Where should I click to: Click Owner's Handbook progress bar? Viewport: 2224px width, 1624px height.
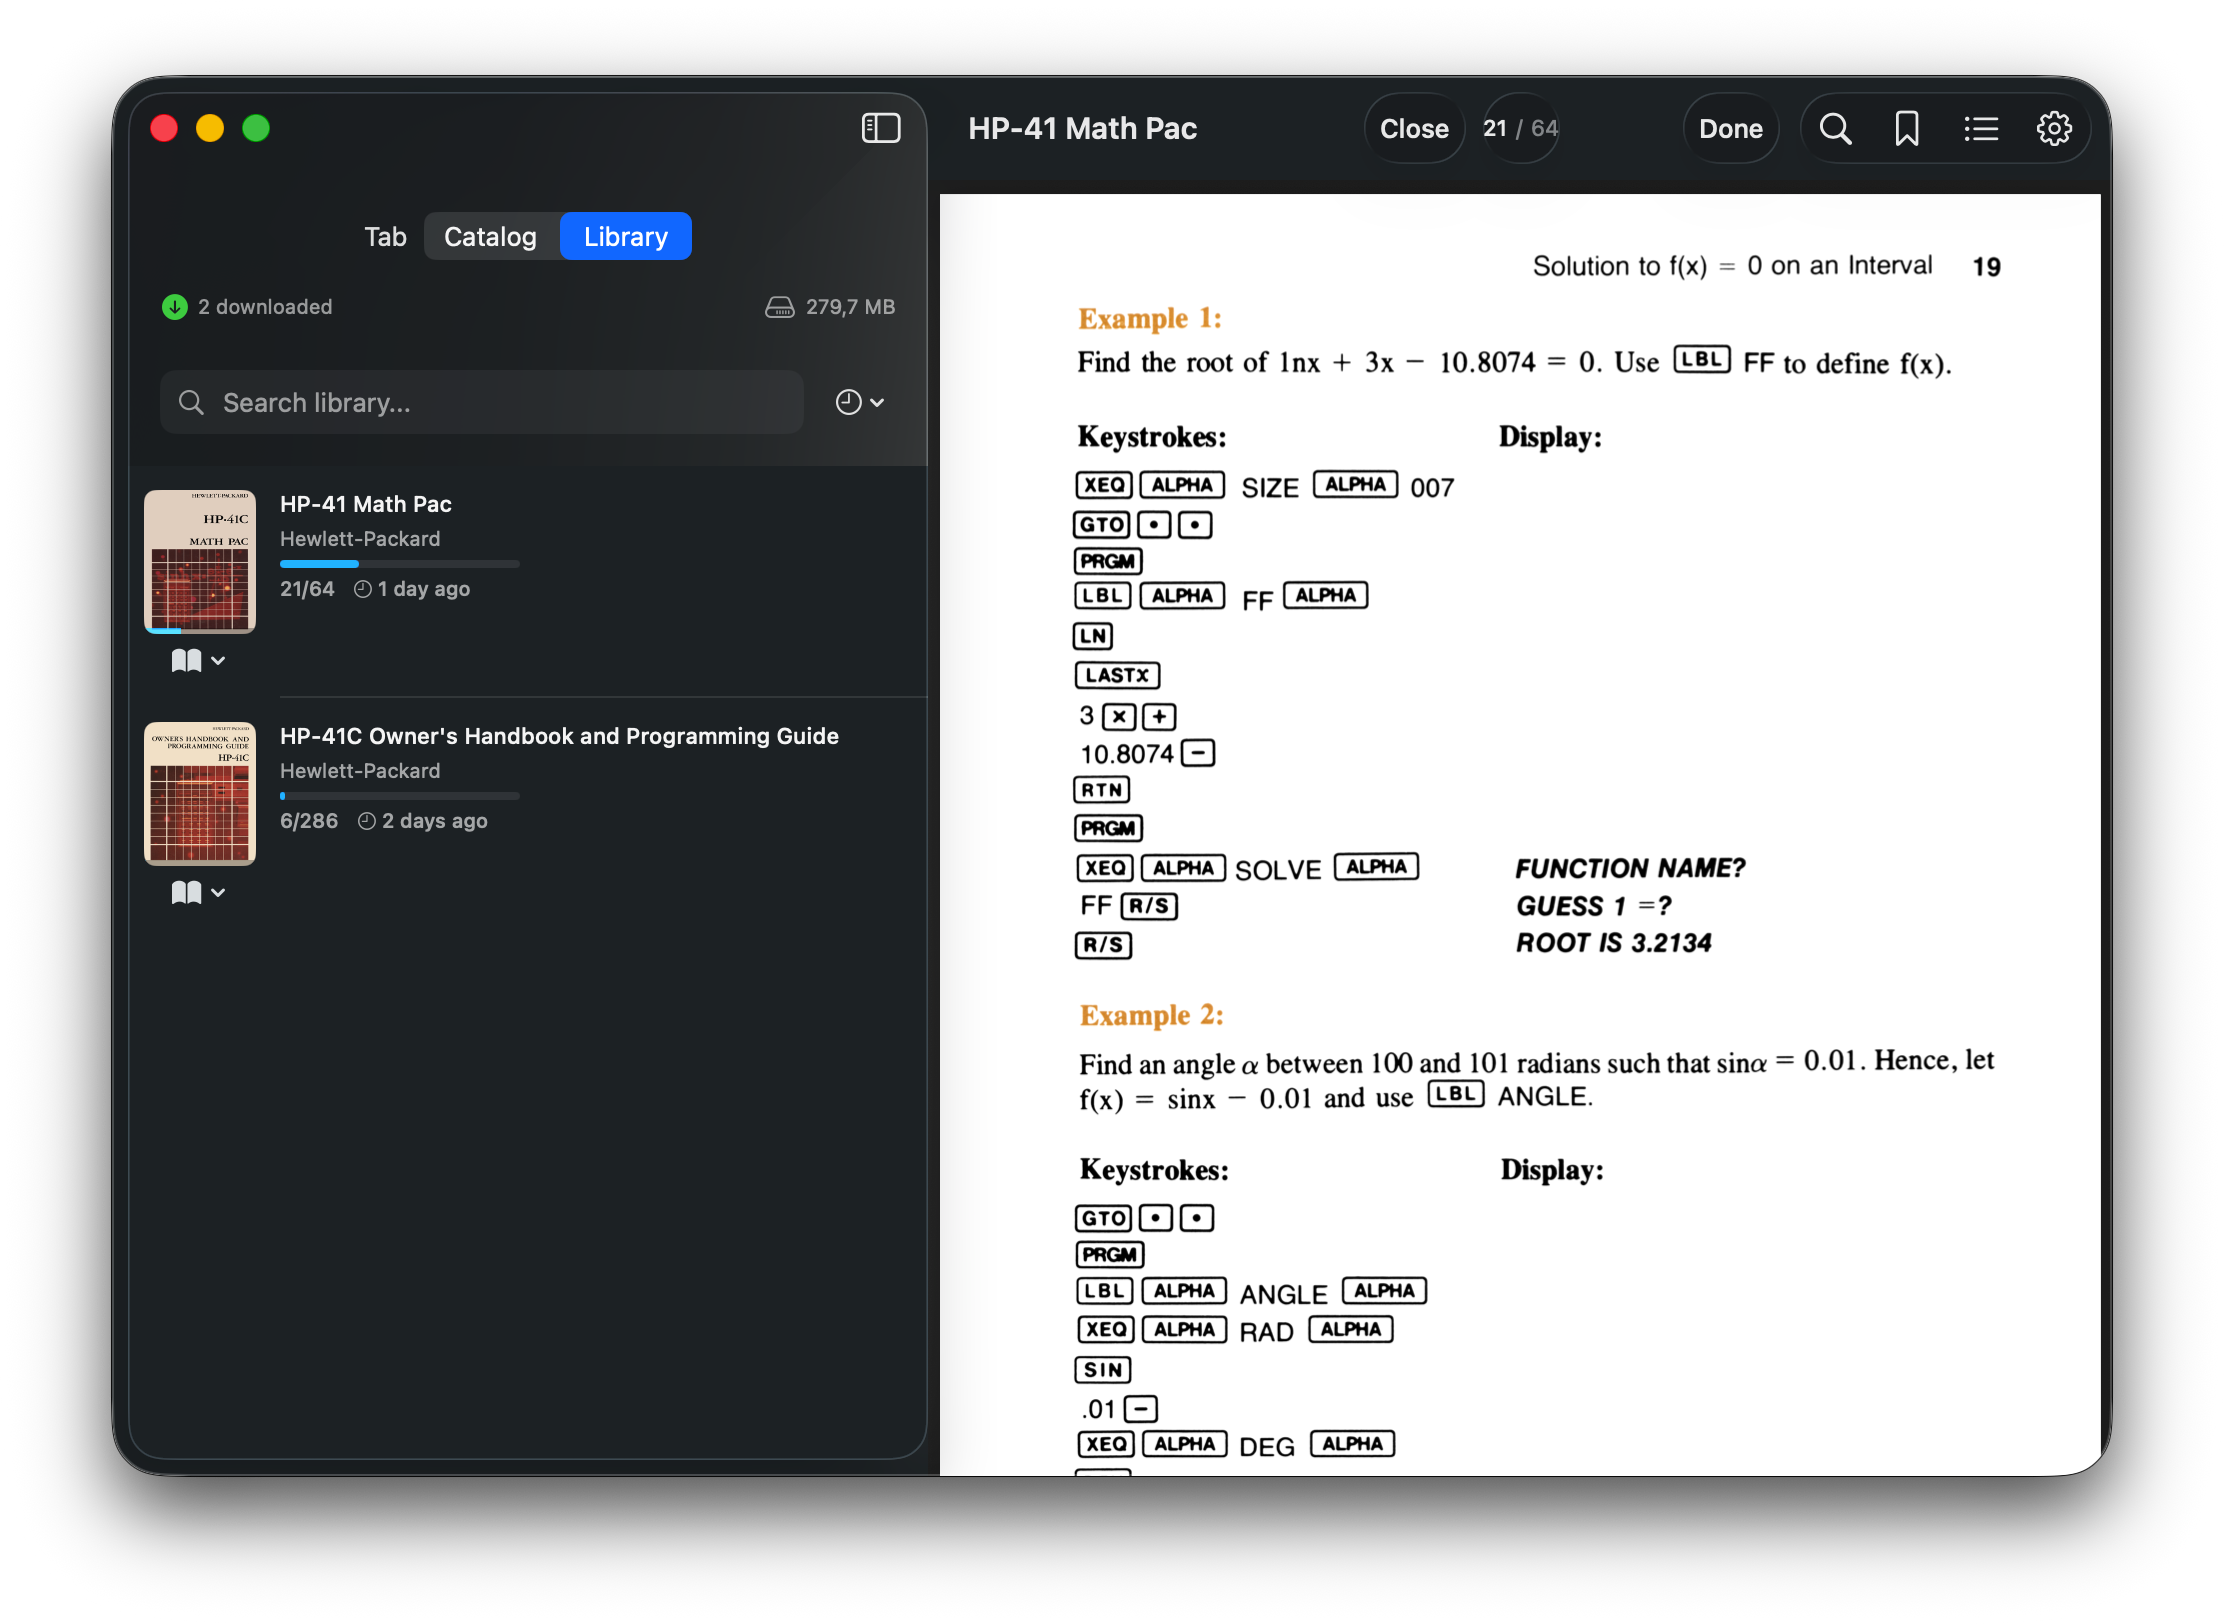point(400,796)
